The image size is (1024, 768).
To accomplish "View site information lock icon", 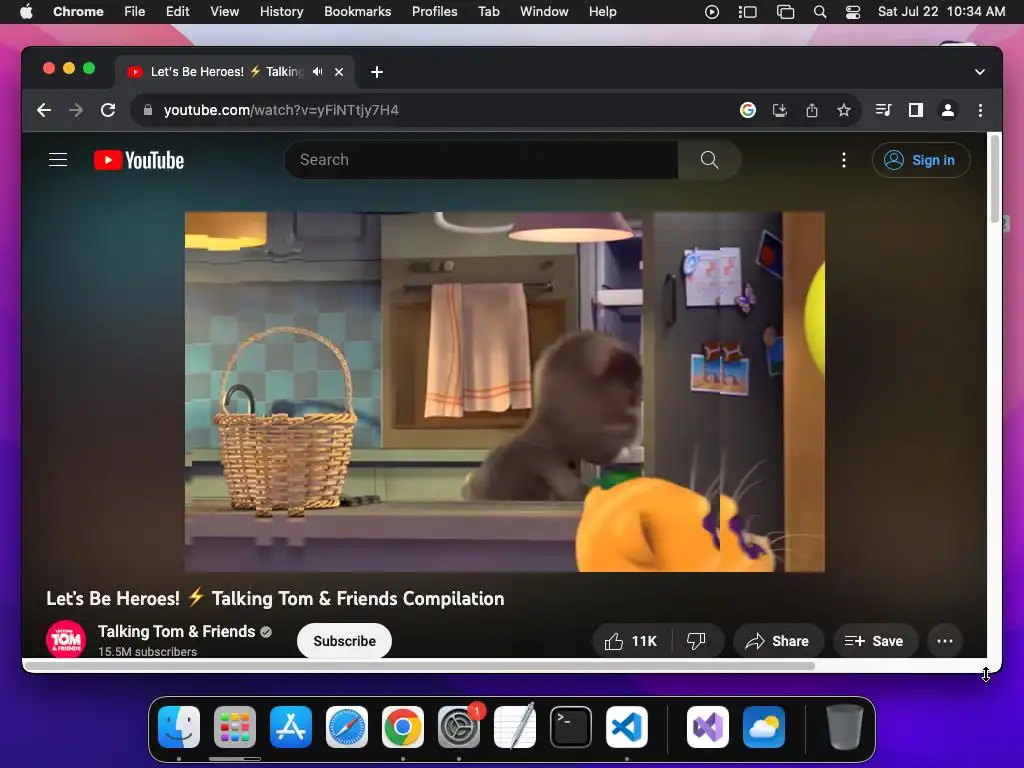I will (x=148, y=110).
